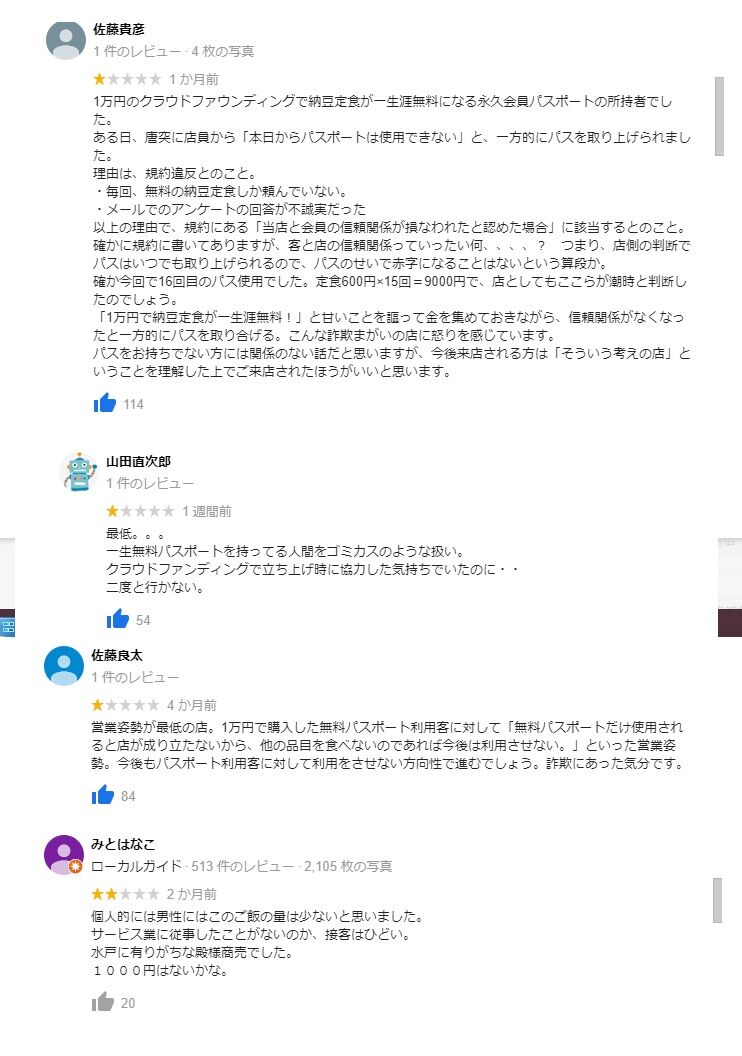Click the 114 like count

click(133, 404)
